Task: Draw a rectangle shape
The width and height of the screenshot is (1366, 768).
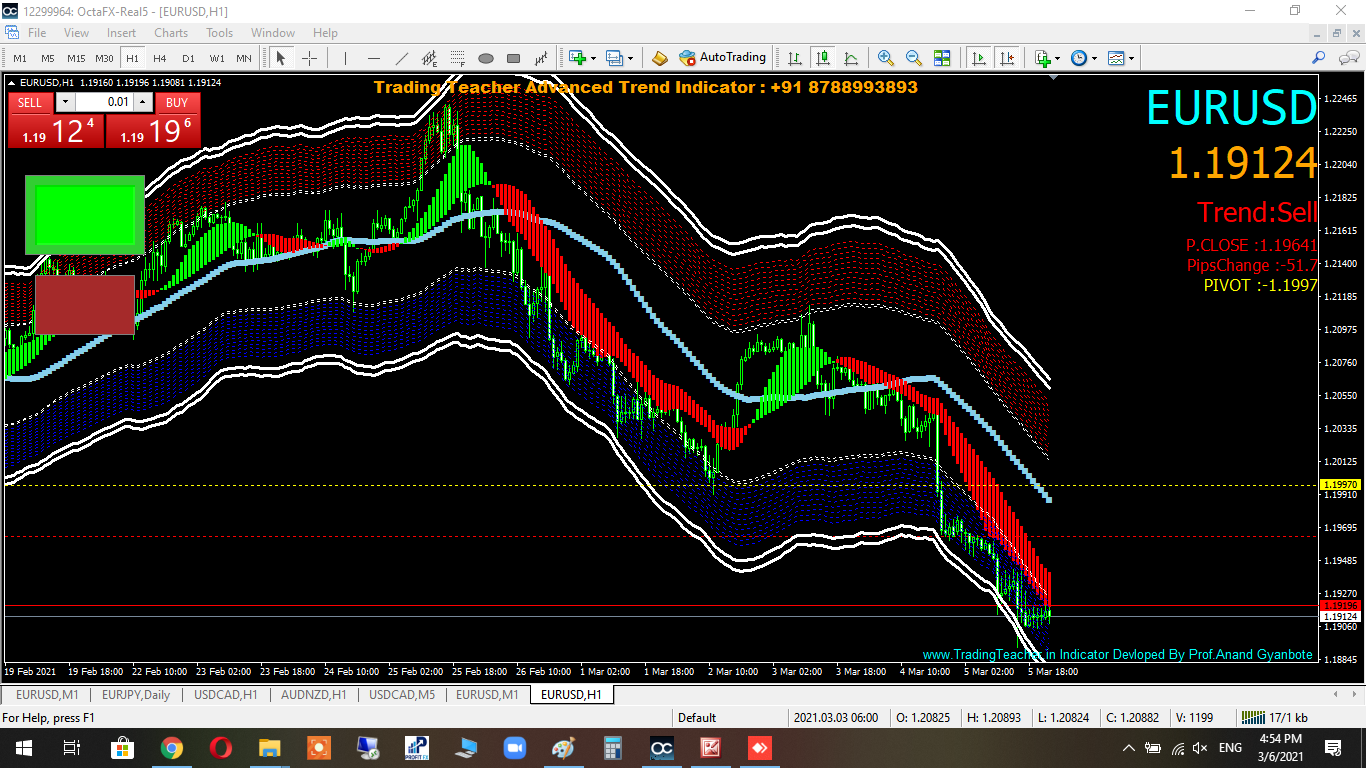Action: click(514, 58)
